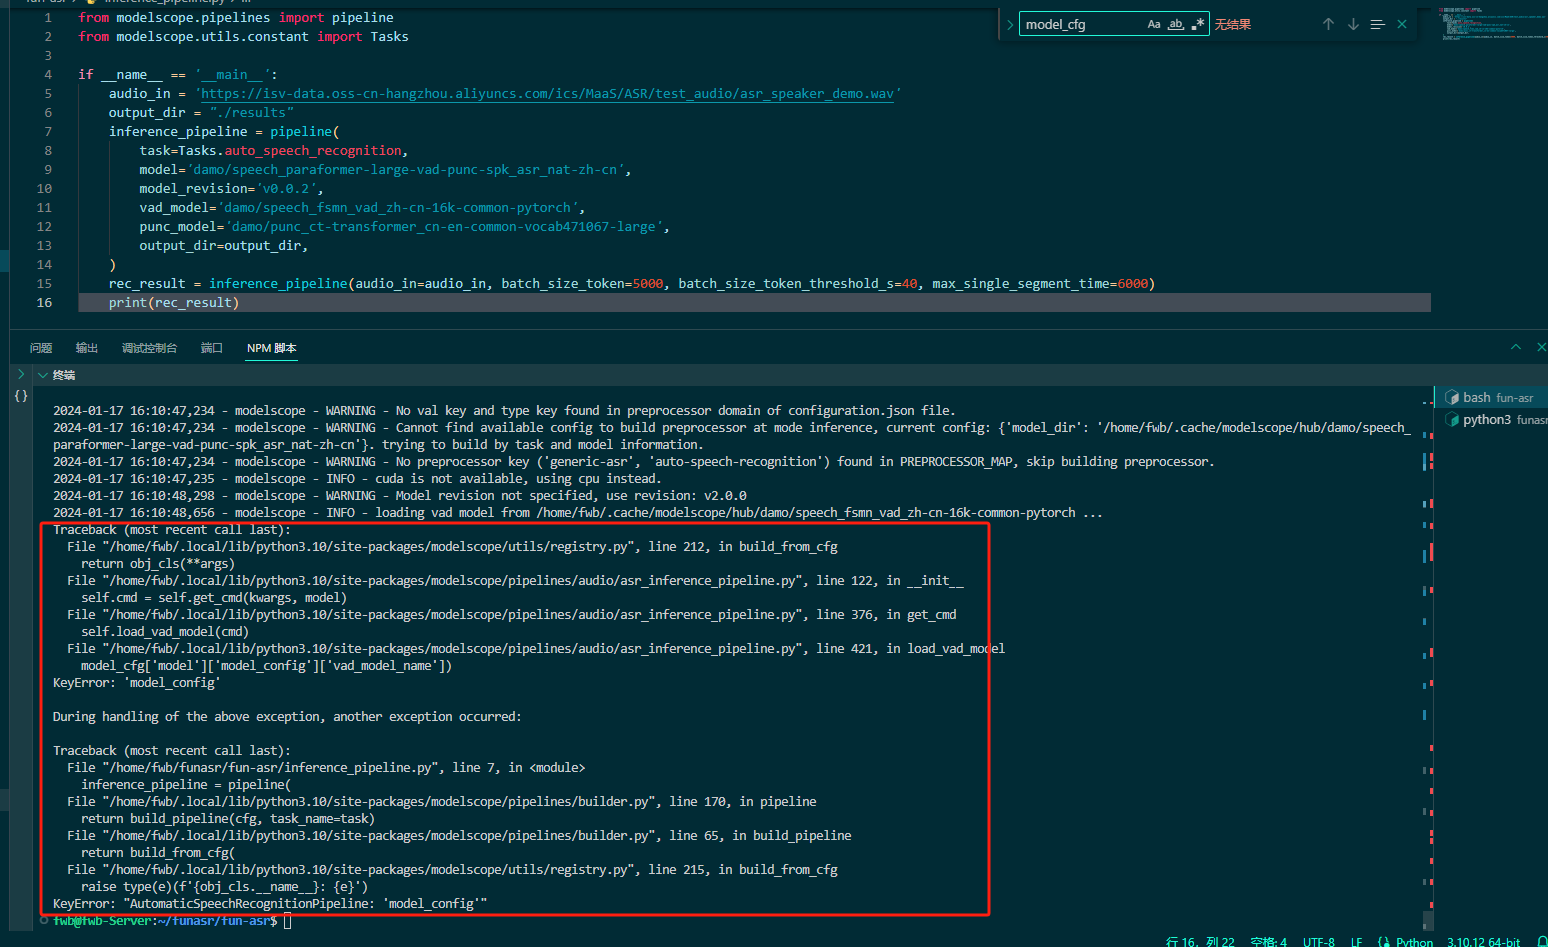Screen dimensions: 1548x947
Task: Click model_revision value 'v0.0.2'
Action: (286, 188)
